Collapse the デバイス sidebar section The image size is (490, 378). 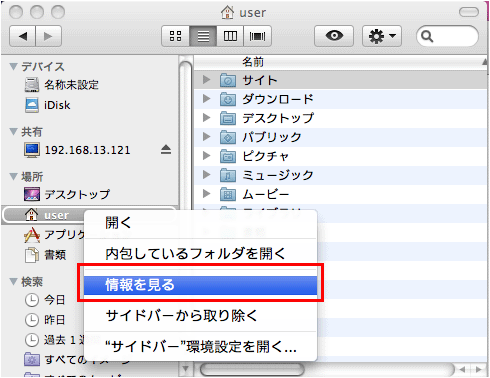(x=13, y=66)
